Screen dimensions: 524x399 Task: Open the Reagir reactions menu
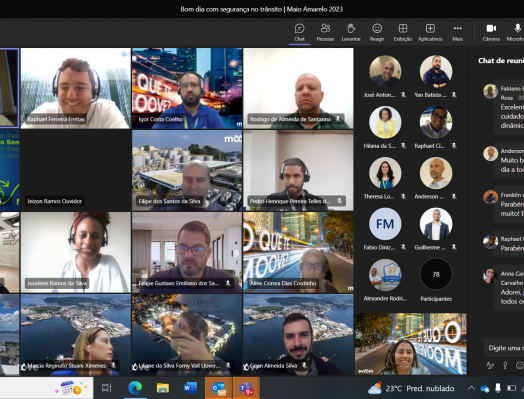[x=377, y=32]
